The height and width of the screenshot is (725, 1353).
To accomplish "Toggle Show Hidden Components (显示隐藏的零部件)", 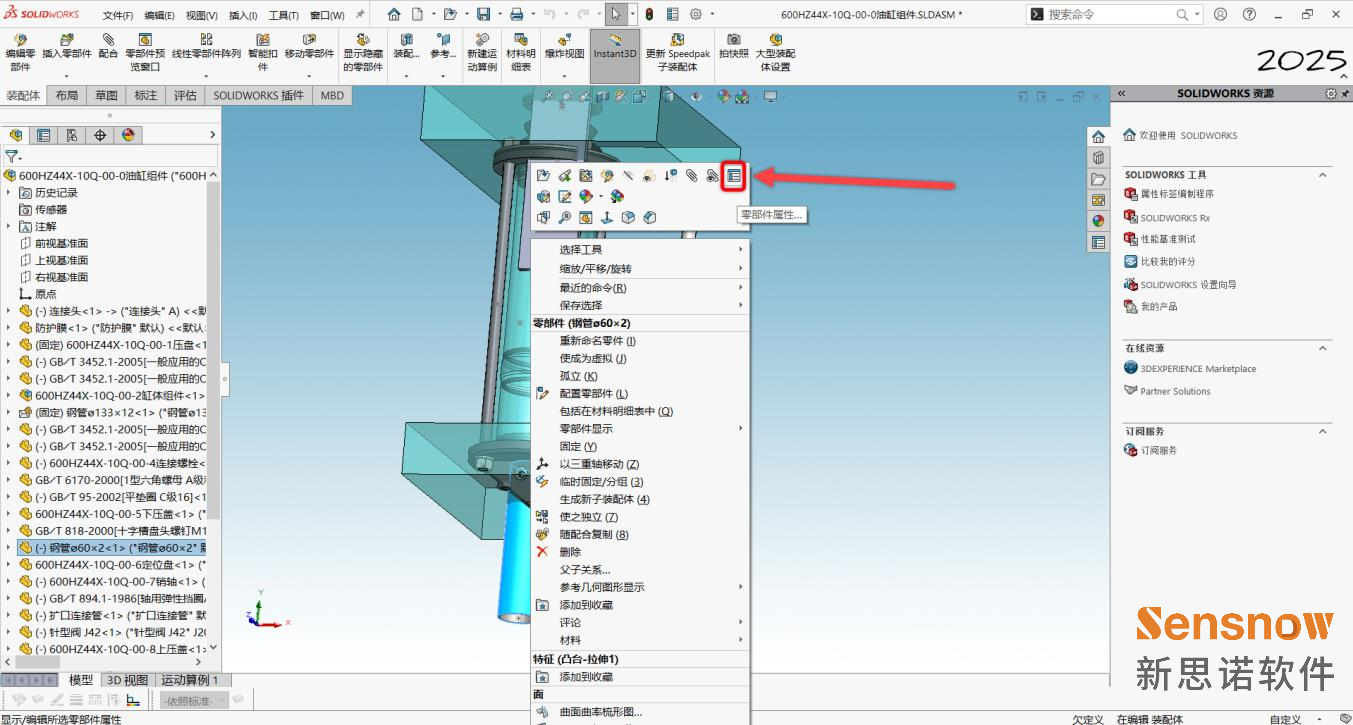I will click(363, 46).
